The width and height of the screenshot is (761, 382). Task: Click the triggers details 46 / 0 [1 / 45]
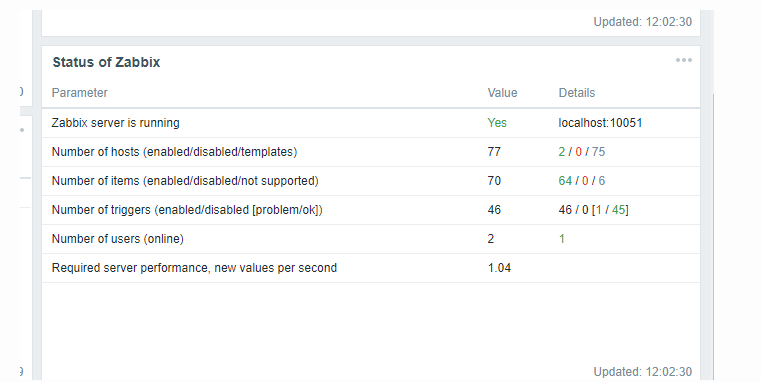coord(594,210)
